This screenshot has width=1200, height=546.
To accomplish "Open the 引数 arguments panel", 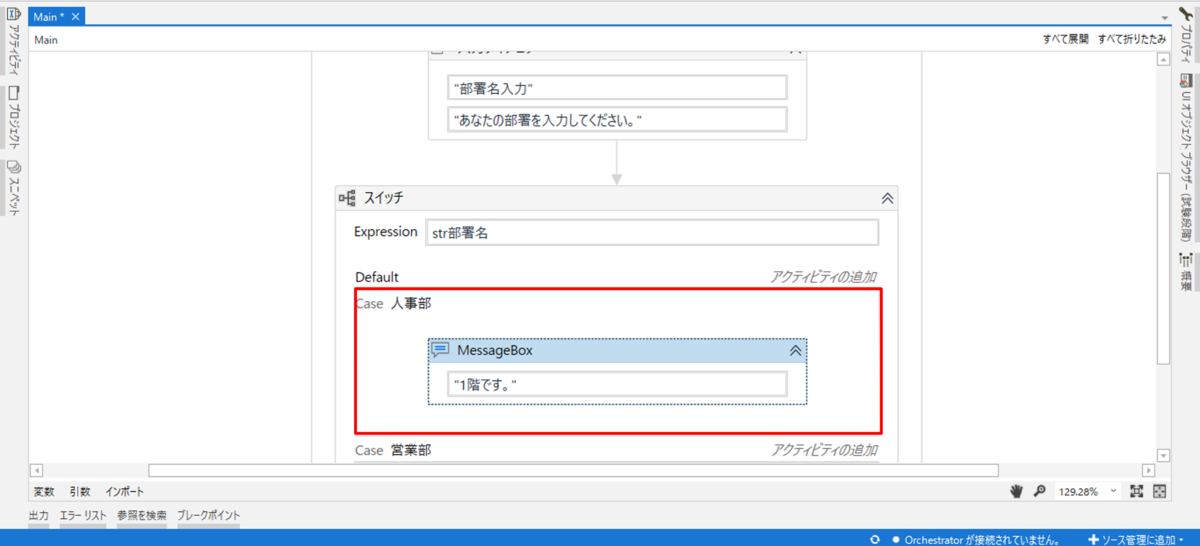I will tap(80, 492).
